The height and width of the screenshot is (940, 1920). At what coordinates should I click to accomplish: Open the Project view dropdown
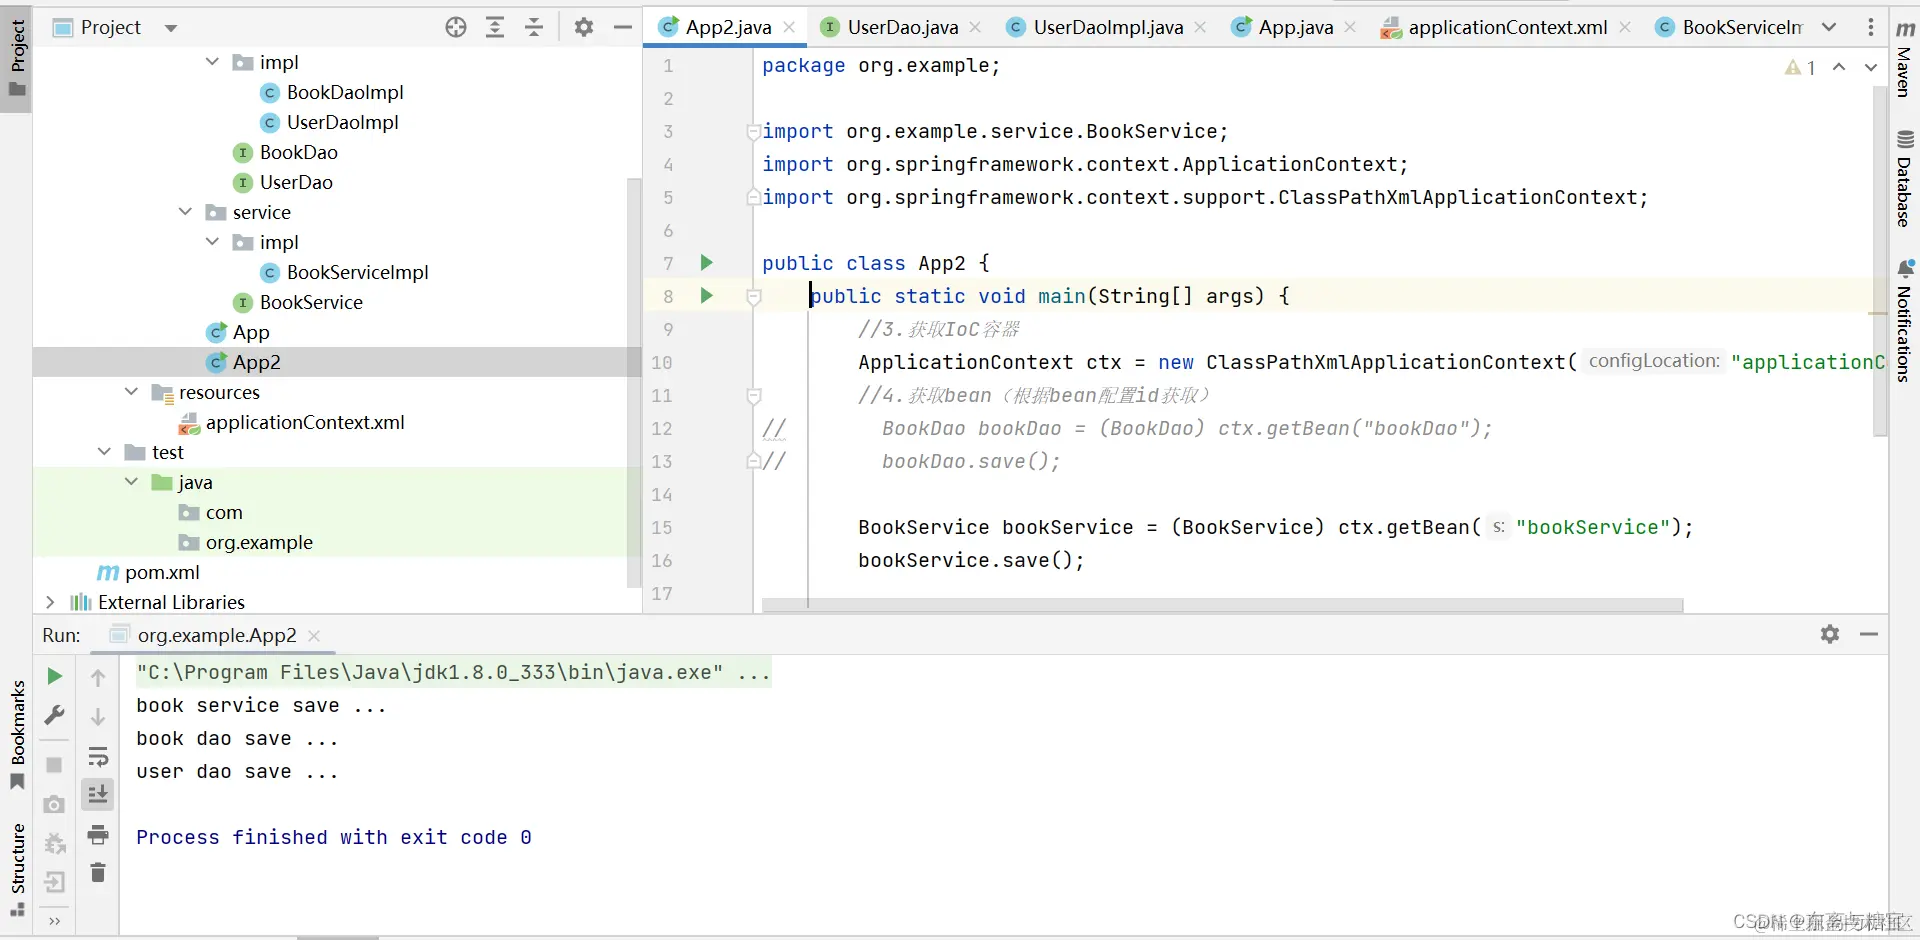[171, 28]
